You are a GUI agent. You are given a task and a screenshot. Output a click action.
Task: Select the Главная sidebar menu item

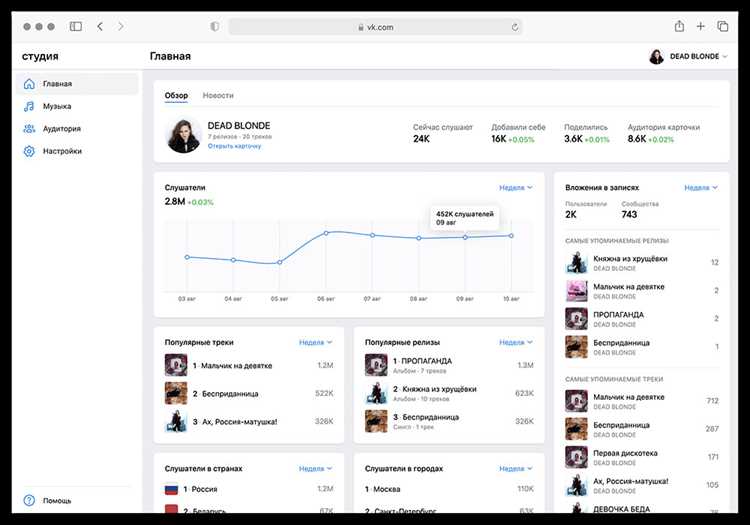(x=77, y=84)
